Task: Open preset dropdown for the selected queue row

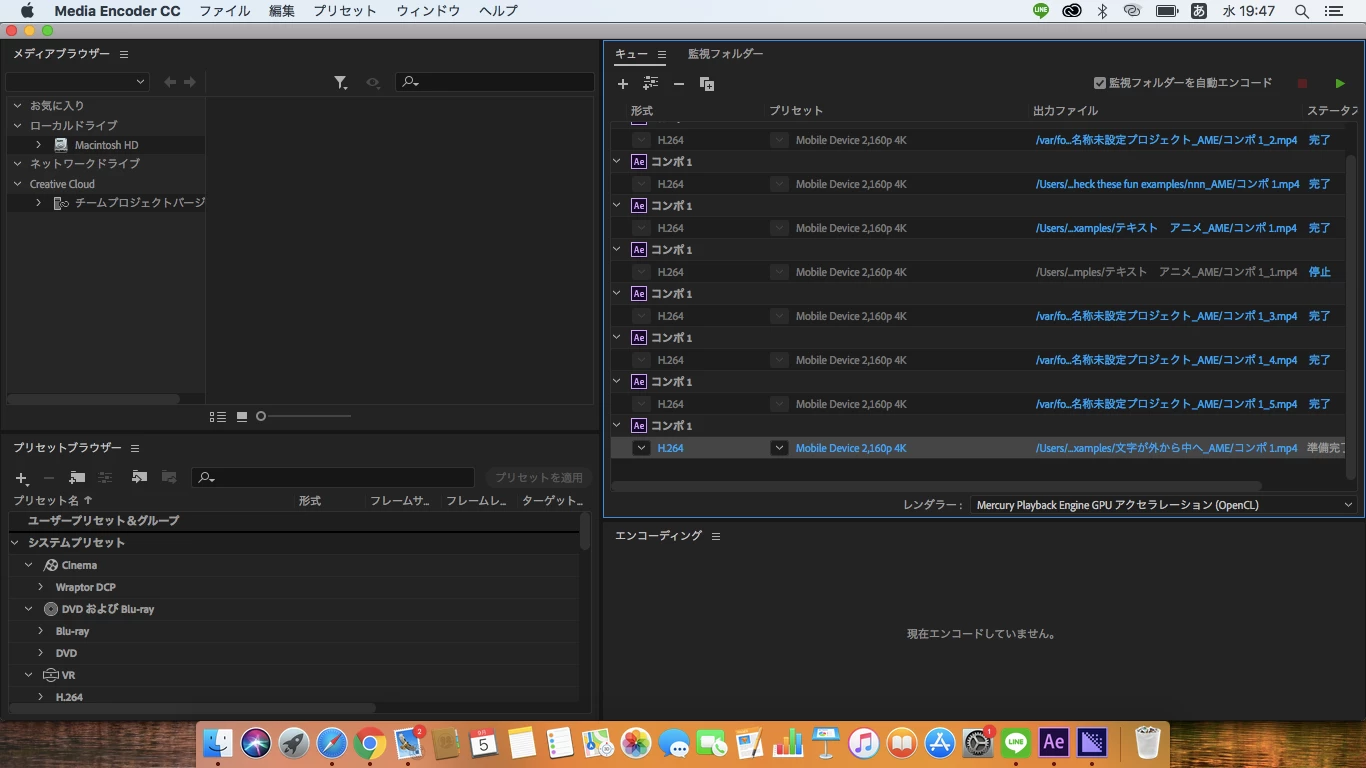Action: tap(779, 448)
